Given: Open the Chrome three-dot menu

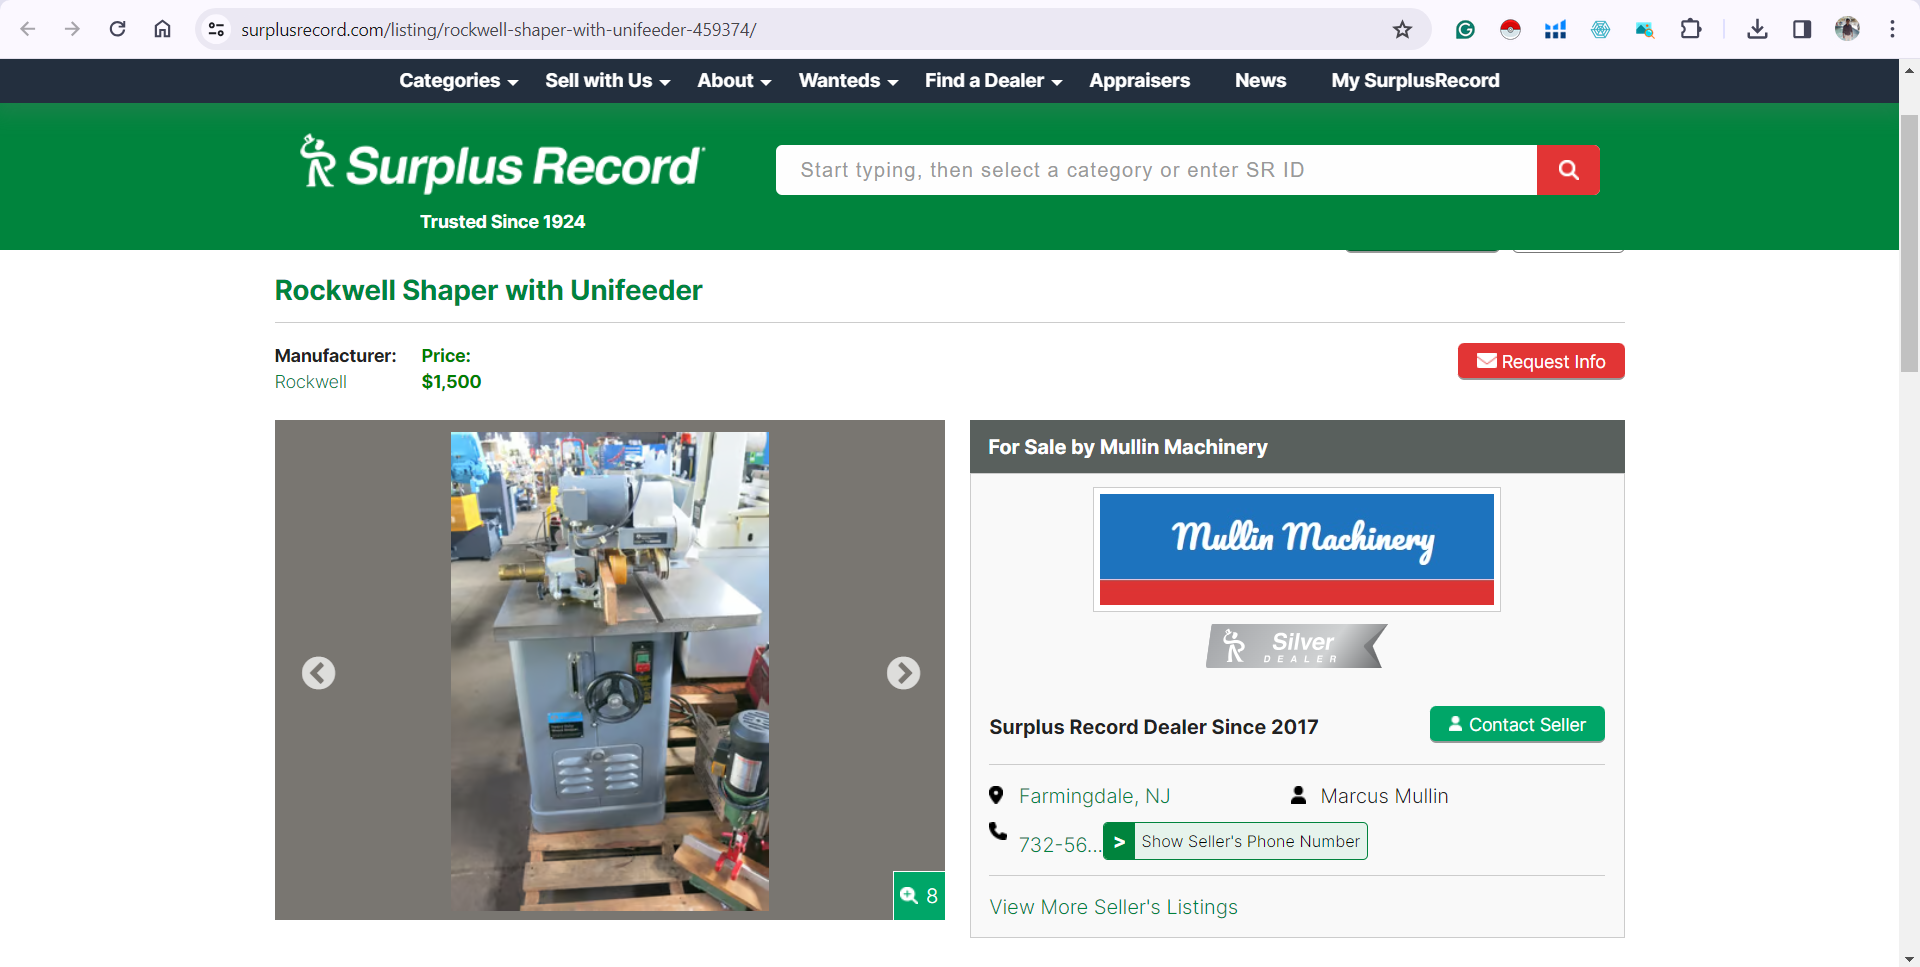Looking at the screenshot, I should click(1892, 29).
